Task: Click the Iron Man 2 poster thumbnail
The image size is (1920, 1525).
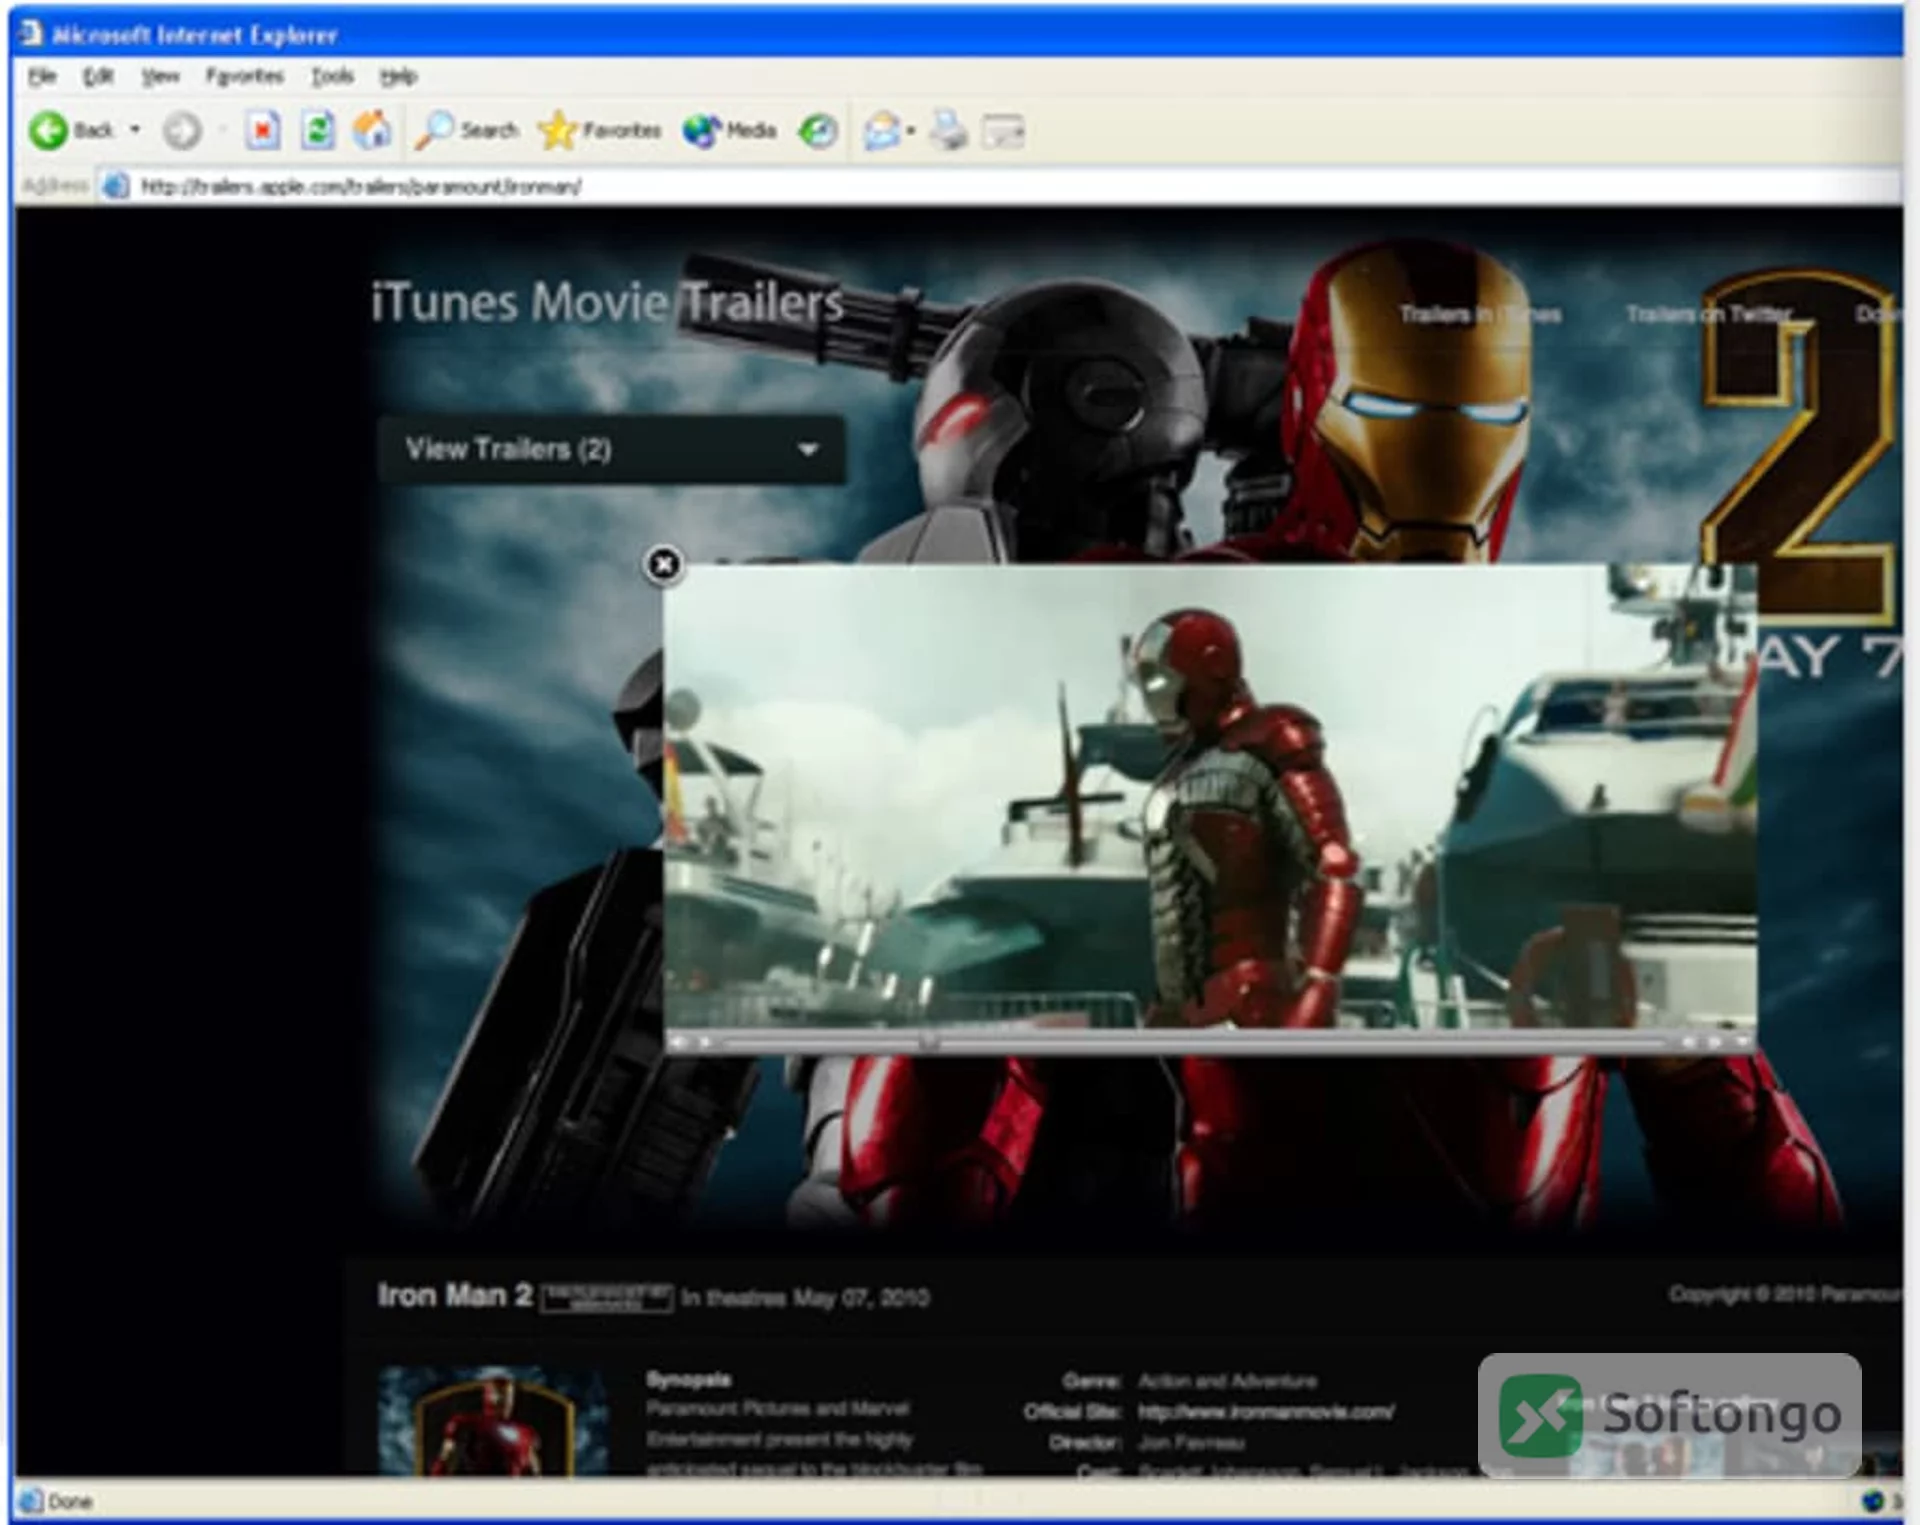Action: (493, 1421)
